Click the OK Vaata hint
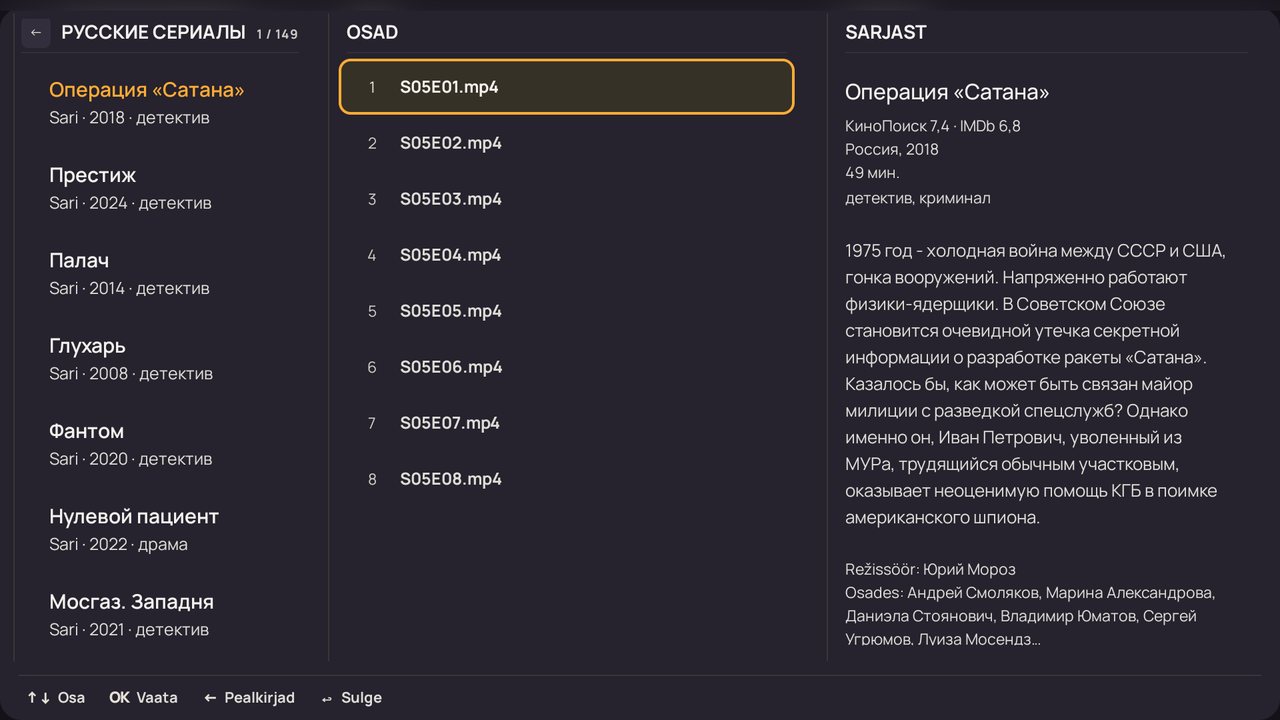The image size is (1280, 720). (x=144, y=698)
